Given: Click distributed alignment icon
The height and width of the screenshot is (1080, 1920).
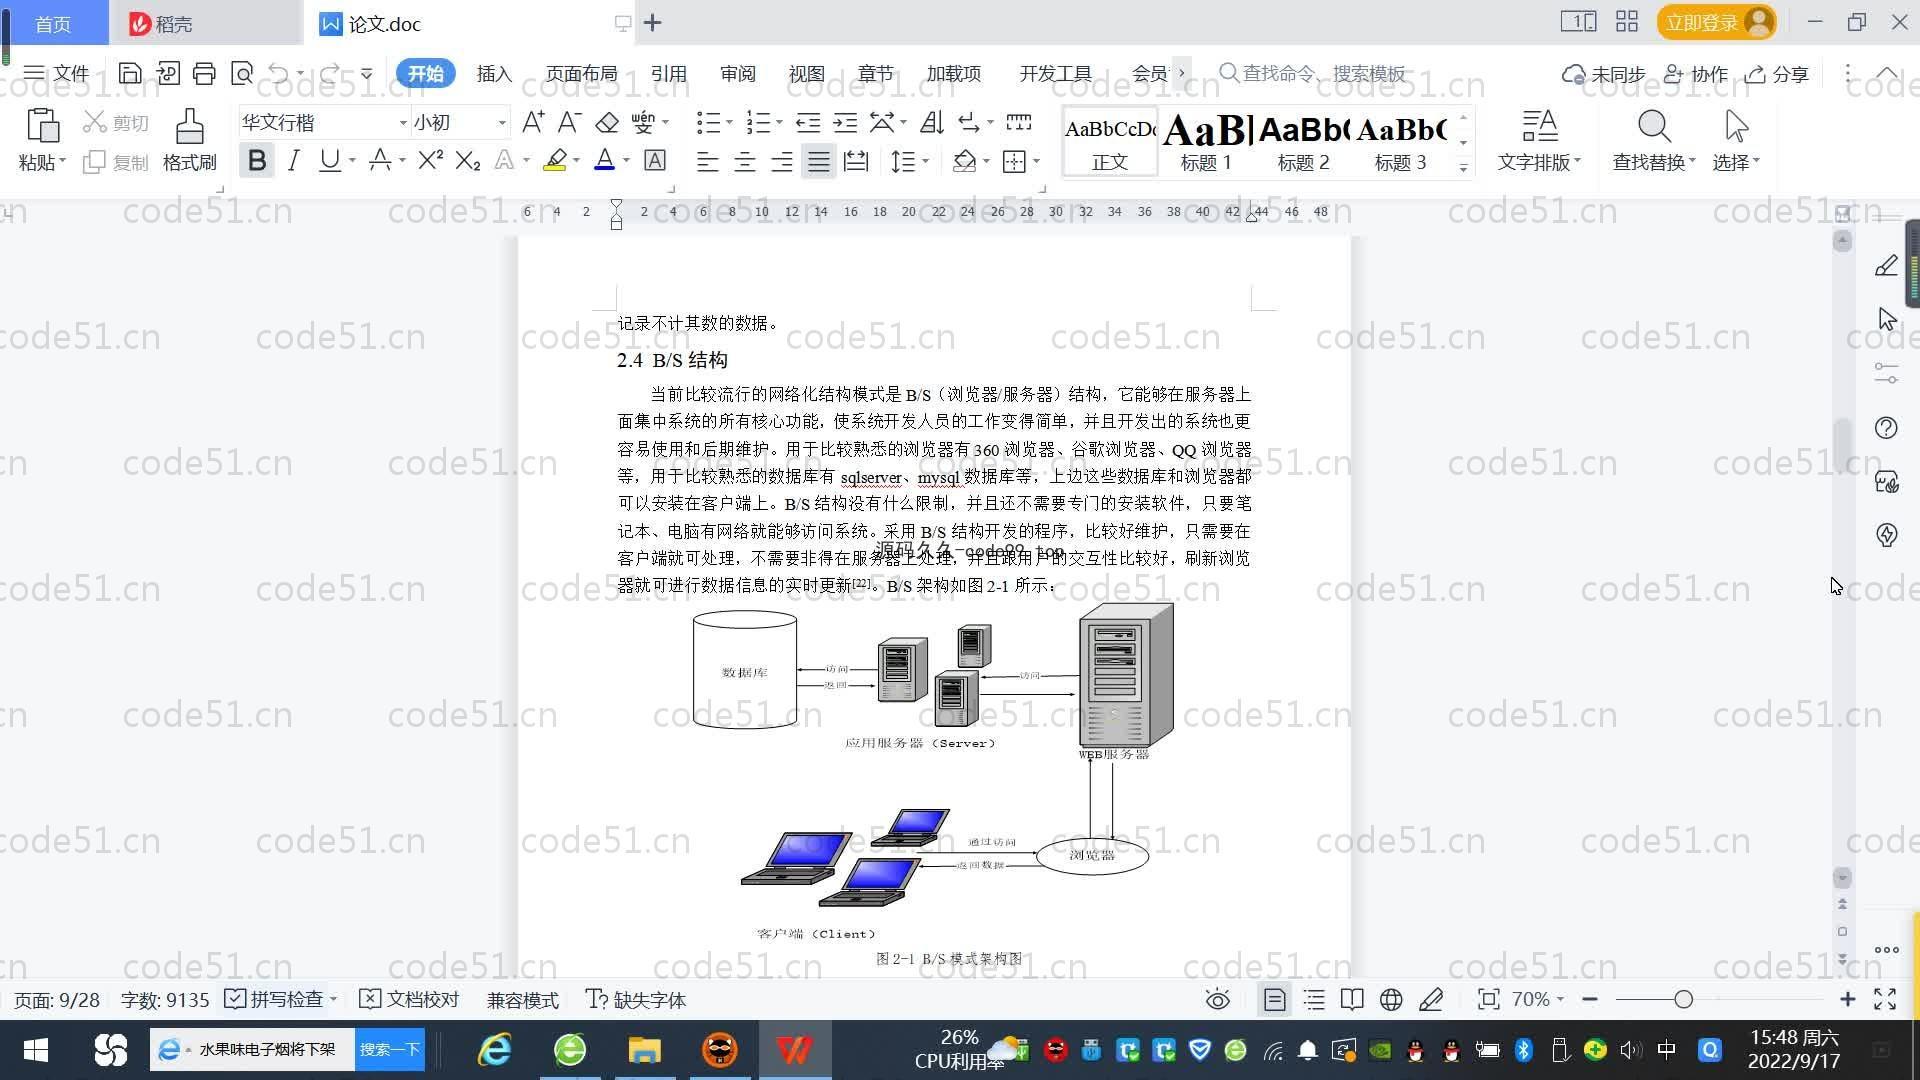Looking at the screenshot, I should tap(856, 161).
